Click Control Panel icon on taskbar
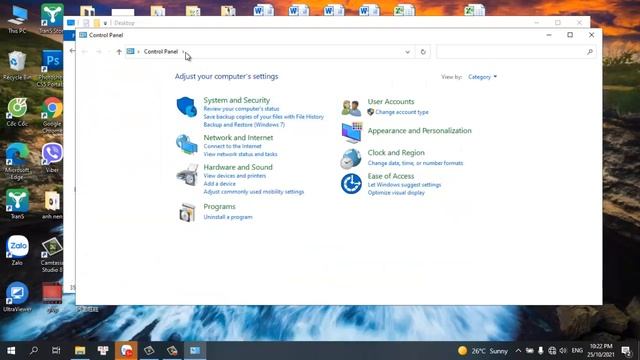This screenshot has width=640, height=360. [195, 351]
